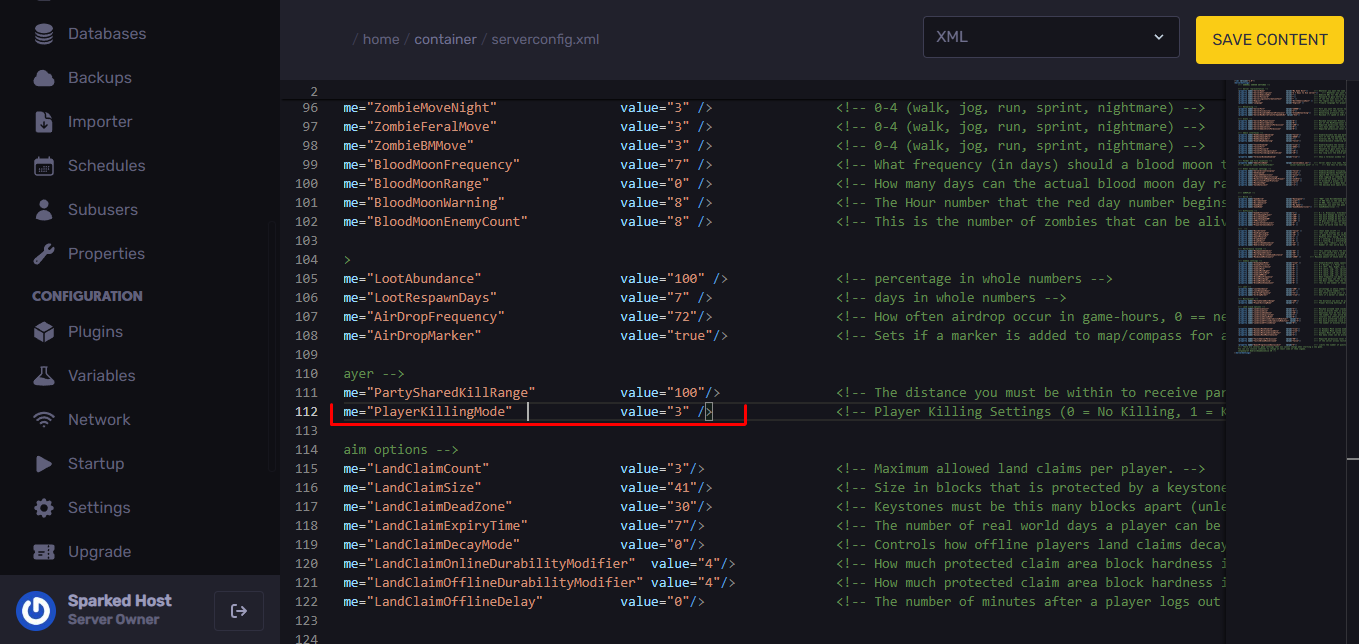Click the Network wifi icon
The height and width of the screenshot is (644, 1359).
(x=44, y=420)
